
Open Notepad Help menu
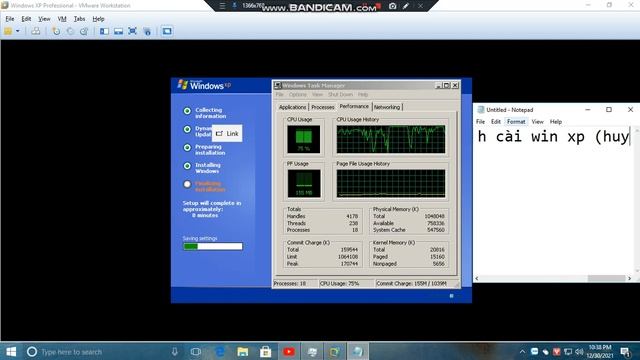point(556,122)
